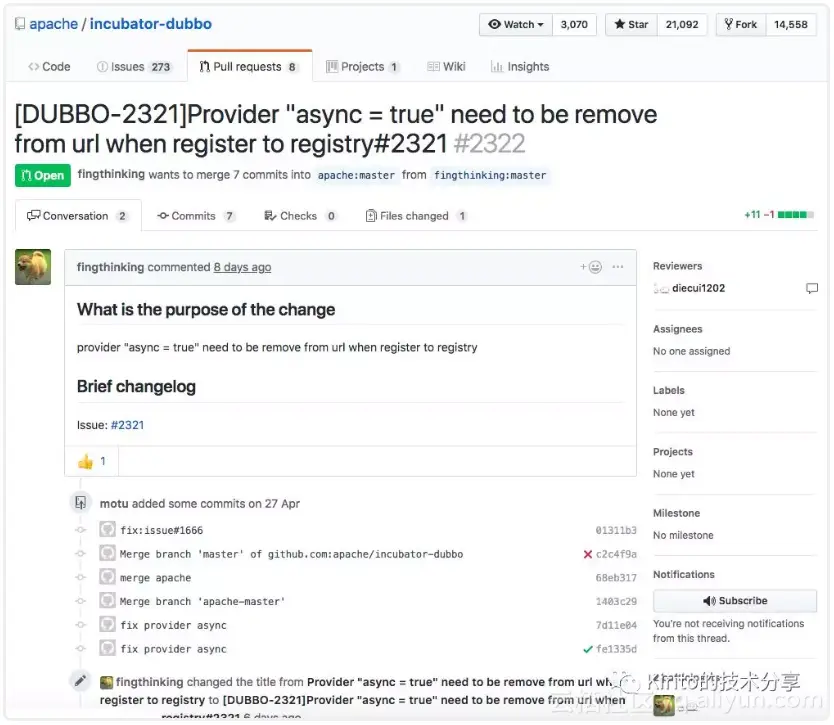834x725 pixels.
Task: Open commit hash 01311b3
Action: (x=616, y=530)
